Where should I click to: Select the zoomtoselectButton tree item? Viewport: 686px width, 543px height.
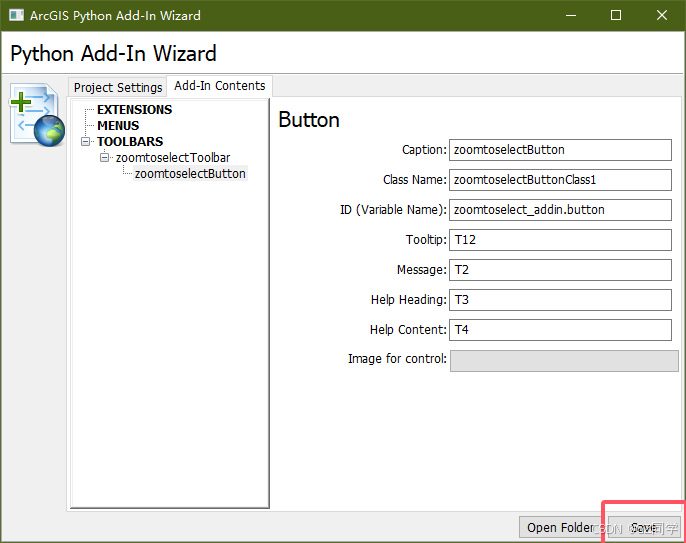[x=190, y=174]
